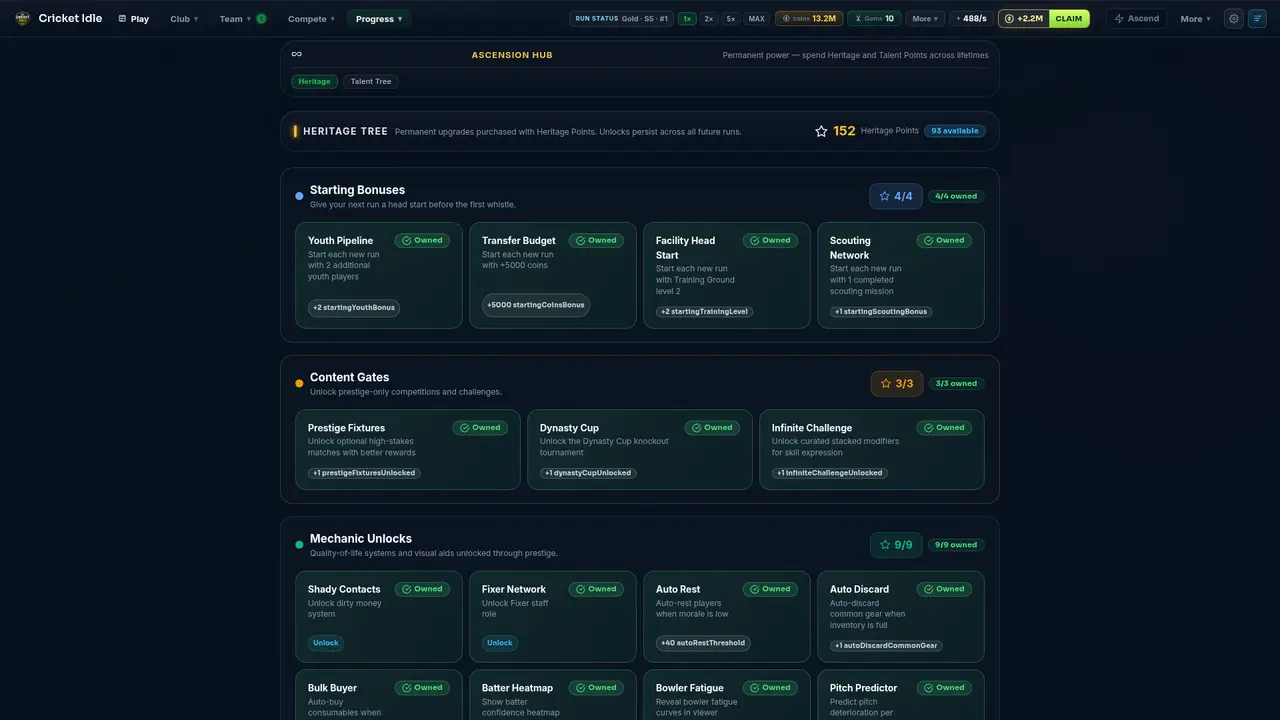
Task: Click the blue list icon beside settings
Action: point(1257,18)
